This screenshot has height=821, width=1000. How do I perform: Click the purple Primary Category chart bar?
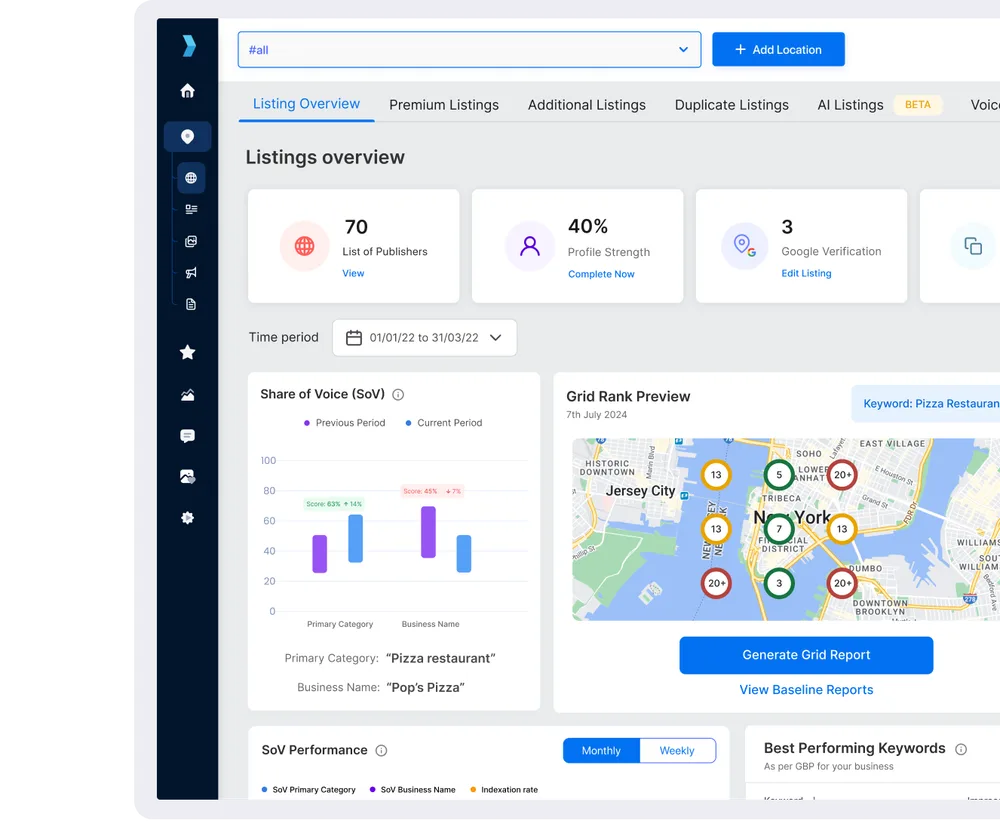coord(320,554)
